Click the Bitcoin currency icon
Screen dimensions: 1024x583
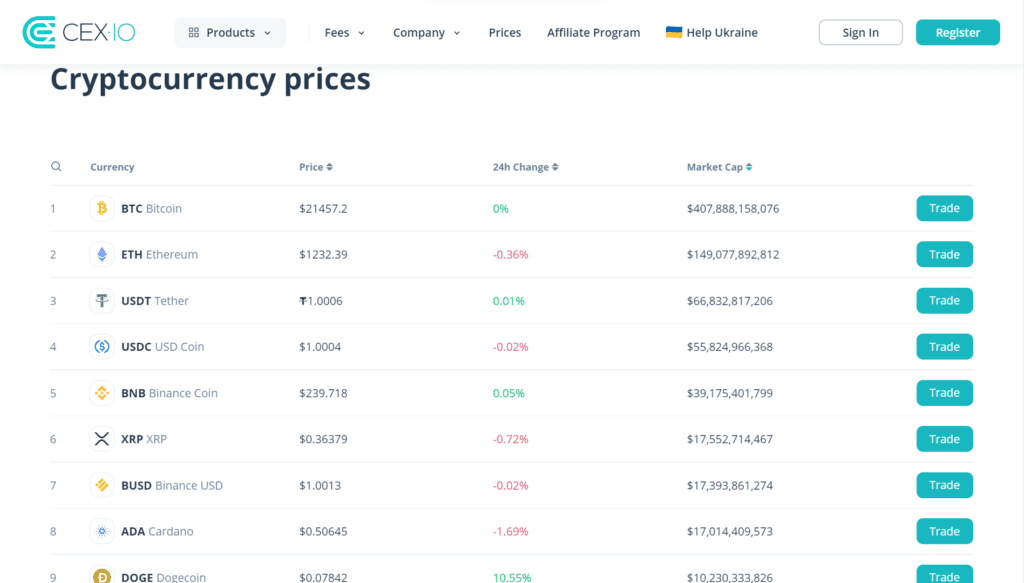pos(101,208)
